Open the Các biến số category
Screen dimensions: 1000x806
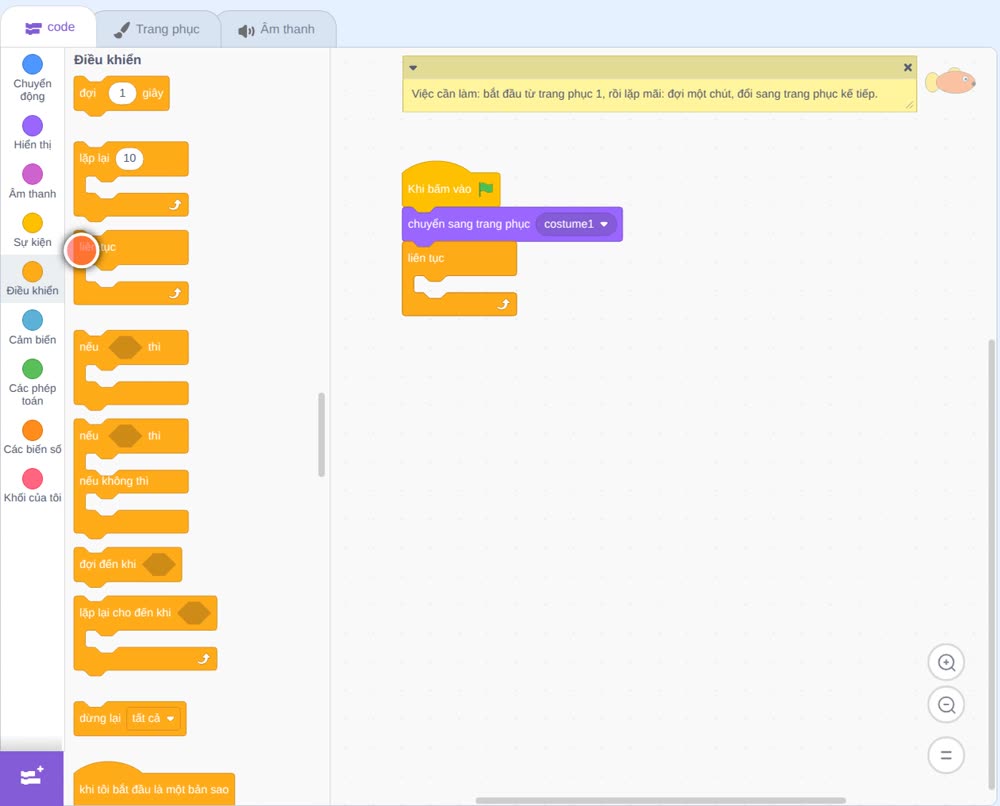(33, 430)
